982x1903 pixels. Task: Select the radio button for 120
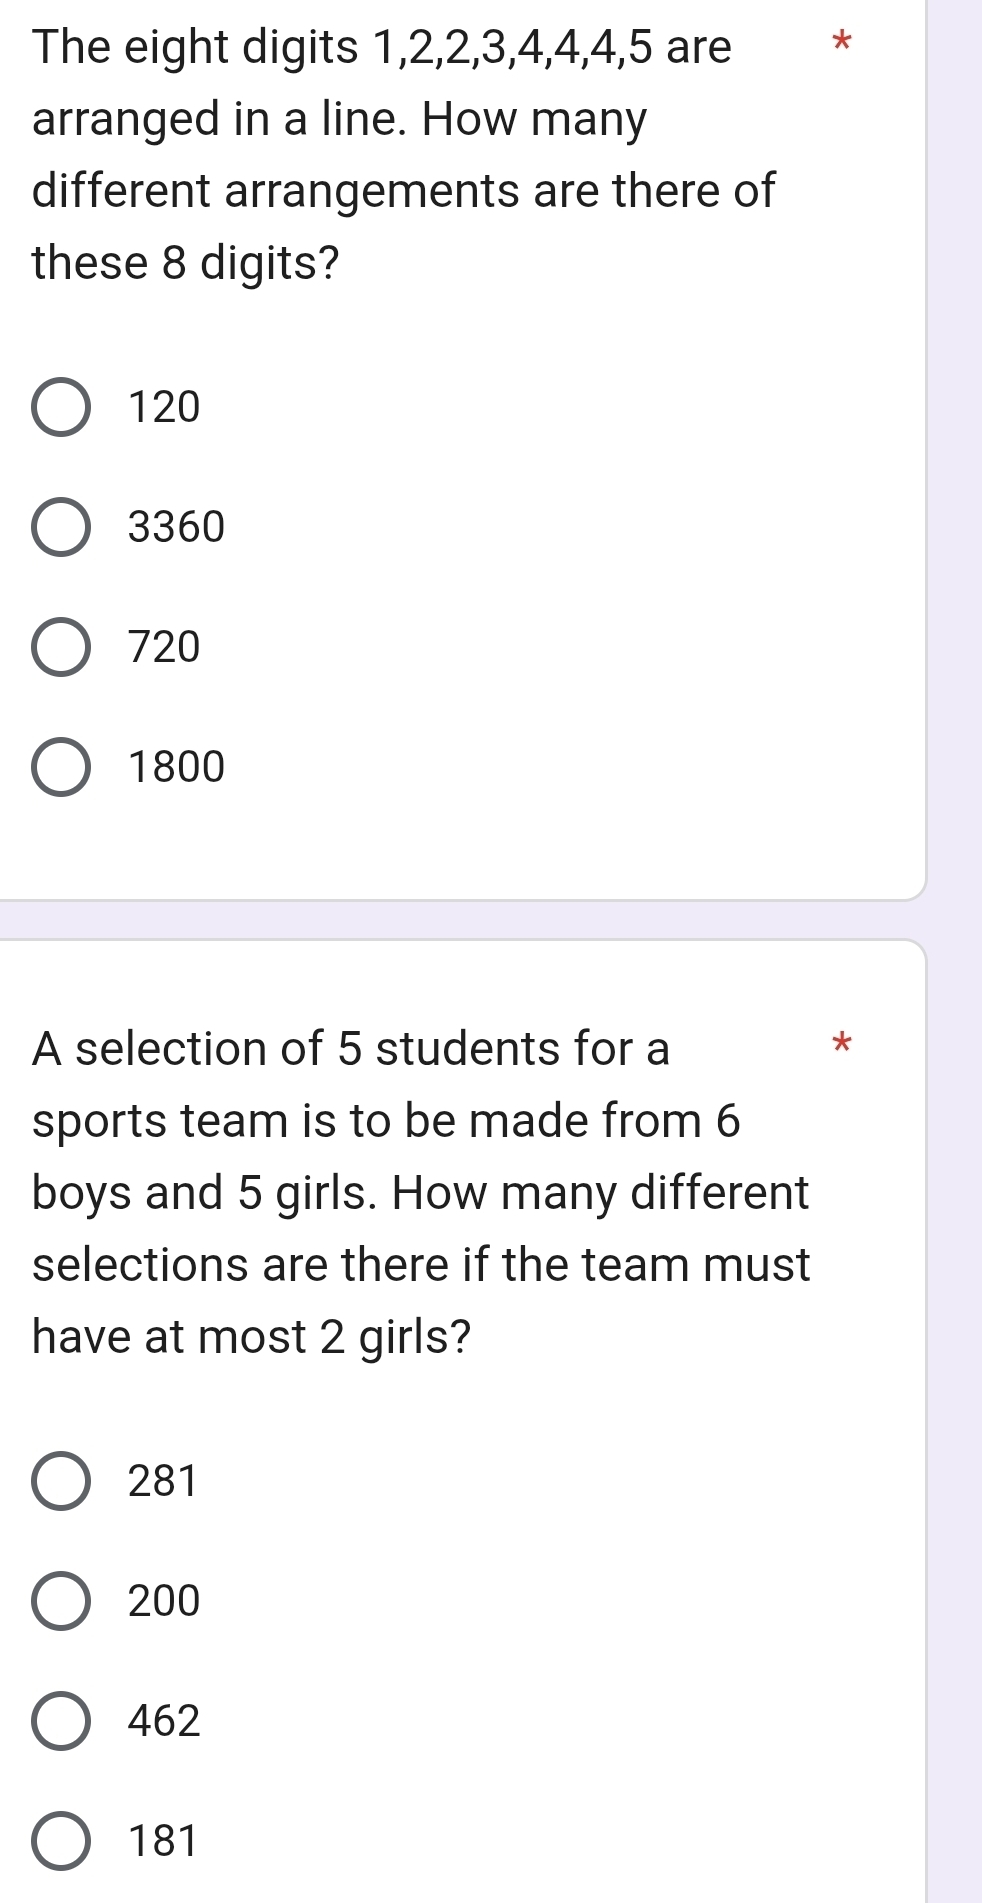point(61,408)
